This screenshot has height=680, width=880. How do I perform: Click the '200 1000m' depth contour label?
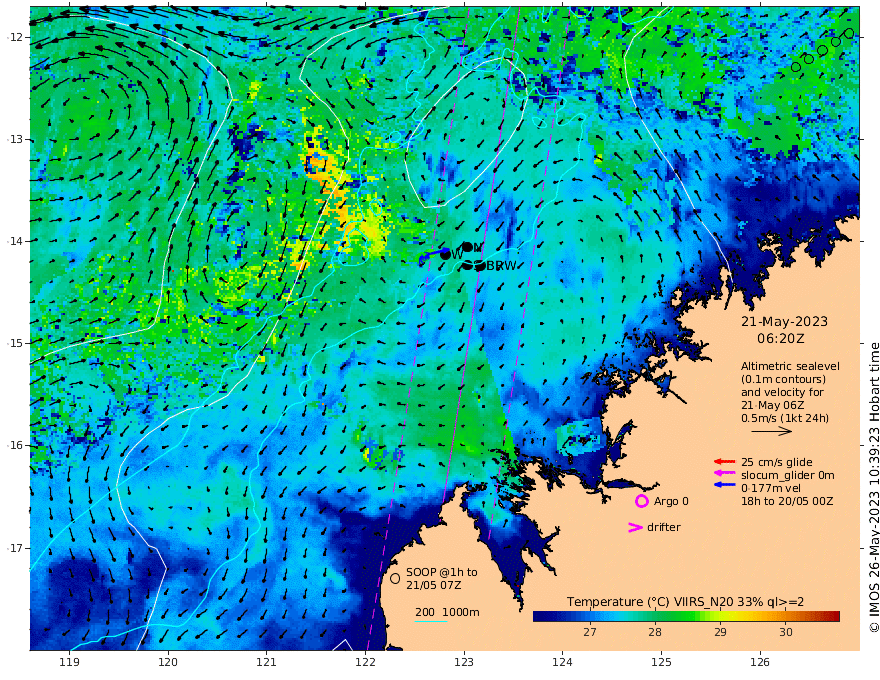pos(447,612)
